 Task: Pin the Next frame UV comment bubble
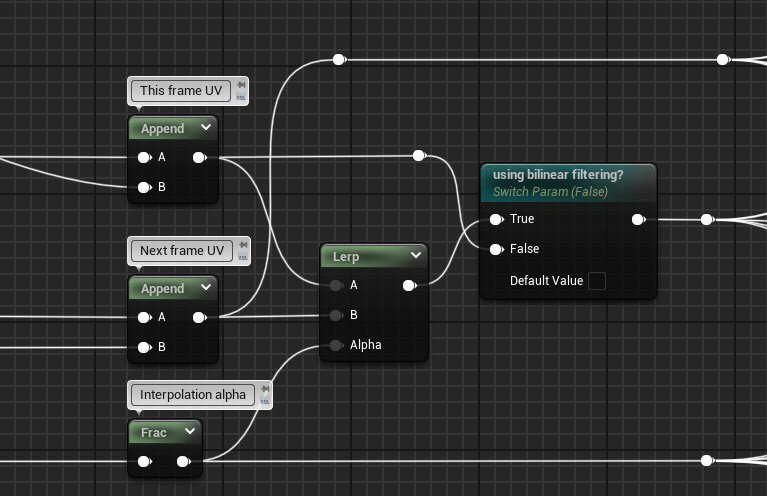tap(243, 245)
